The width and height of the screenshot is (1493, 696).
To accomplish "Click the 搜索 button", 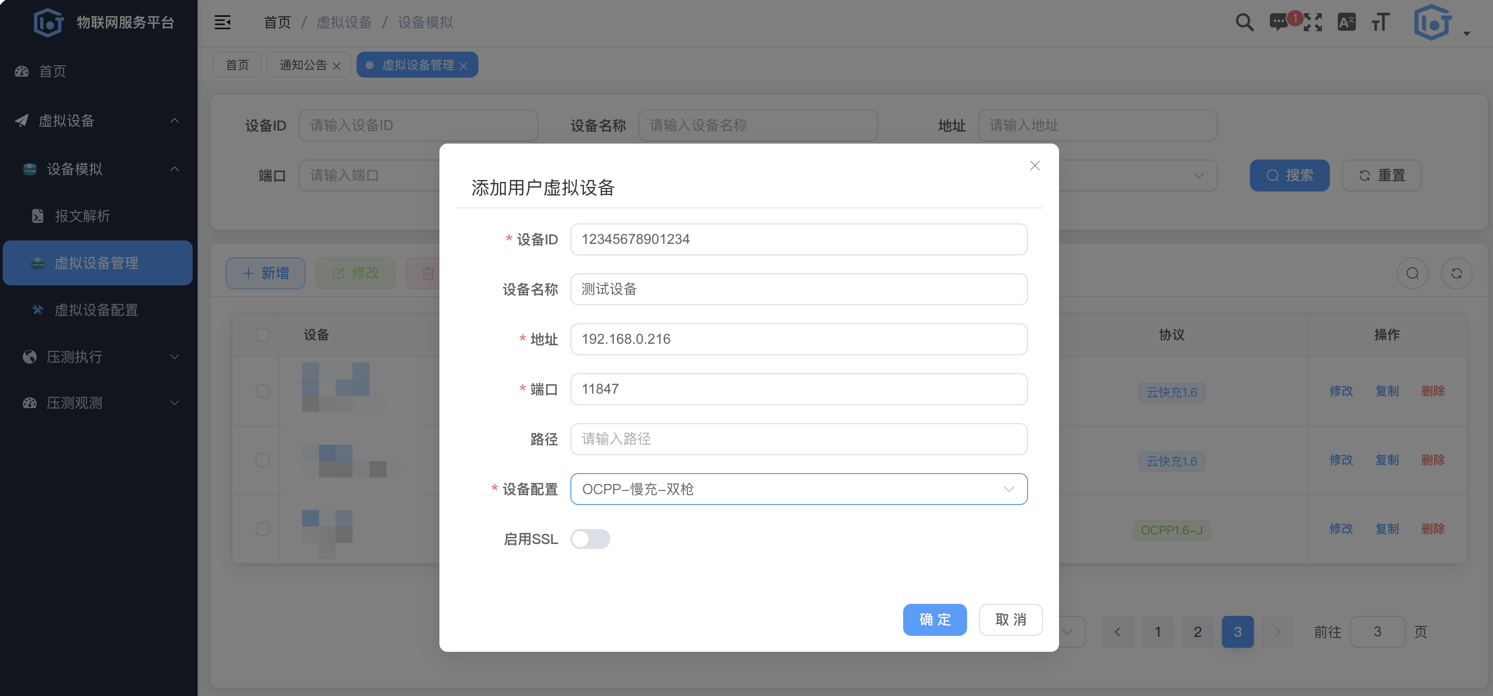I will pos(1290,175).
